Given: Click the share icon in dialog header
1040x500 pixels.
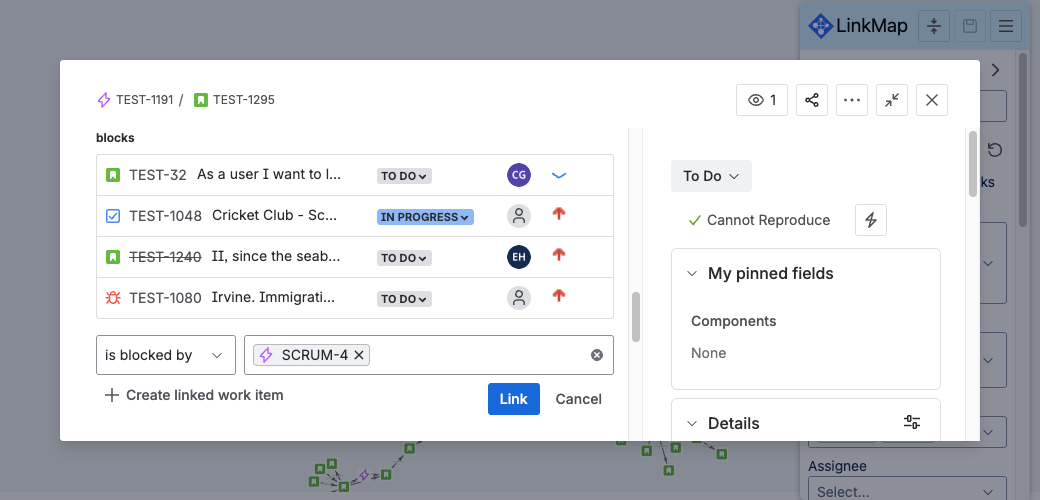Looking at the screenshot, I should click(x=812, y=100).
